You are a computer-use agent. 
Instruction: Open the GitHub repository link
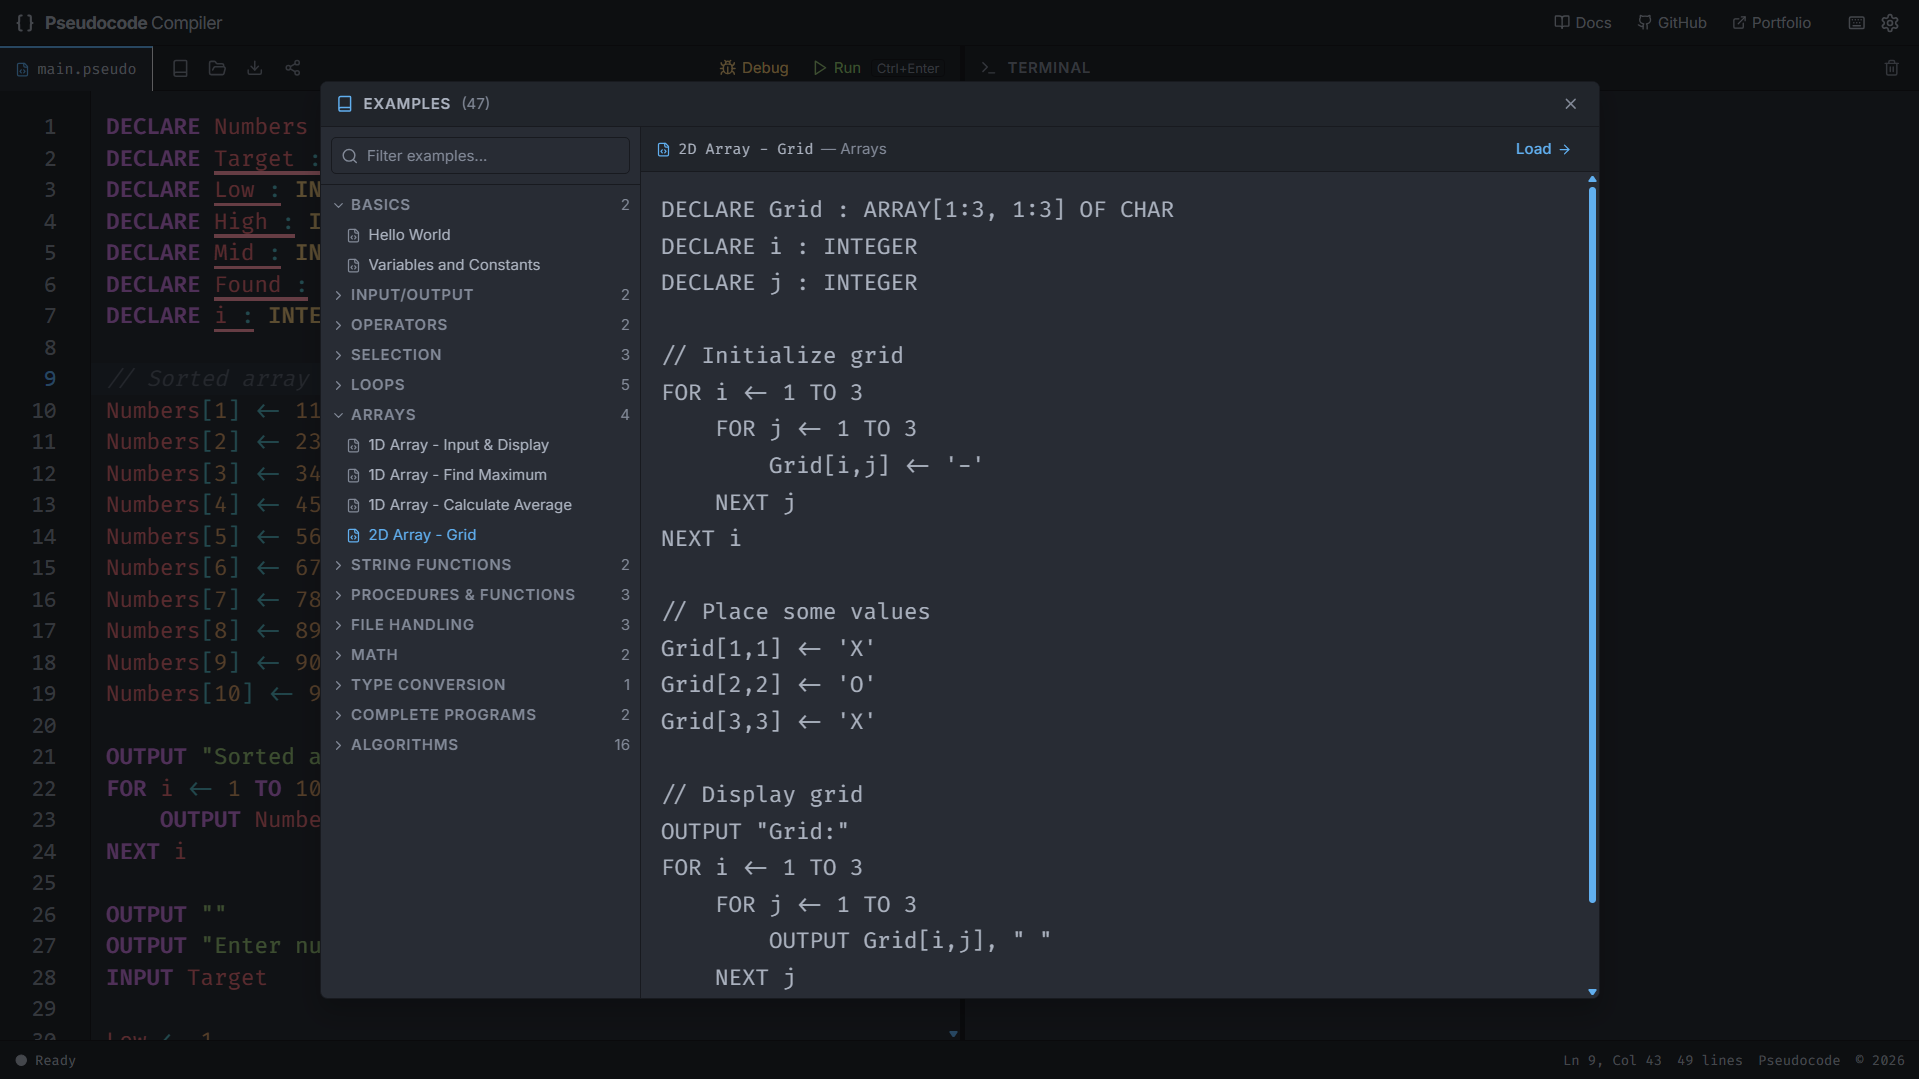point(1672,22)
